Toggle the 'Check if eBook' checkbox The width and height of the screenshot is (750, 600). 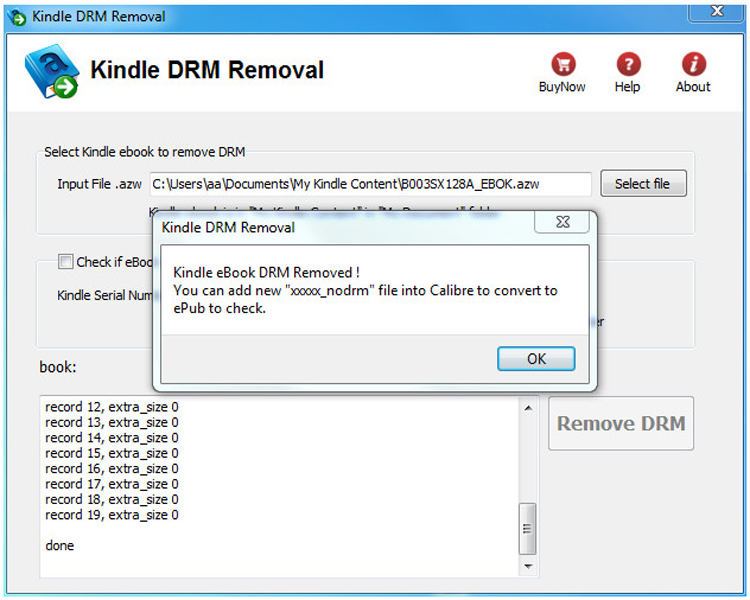coord(65,262)
